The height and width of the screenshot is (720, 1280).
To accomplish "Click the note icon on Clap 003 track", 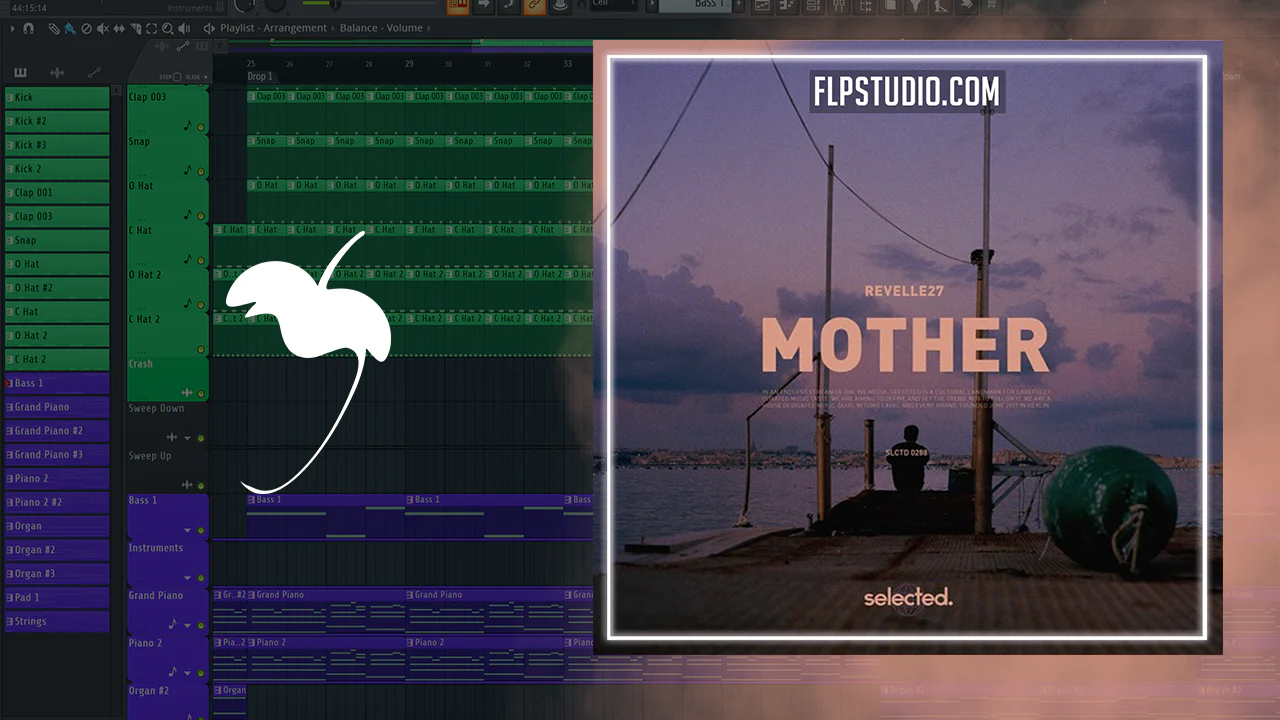I will pyautogui.click(x=188, y=126).
